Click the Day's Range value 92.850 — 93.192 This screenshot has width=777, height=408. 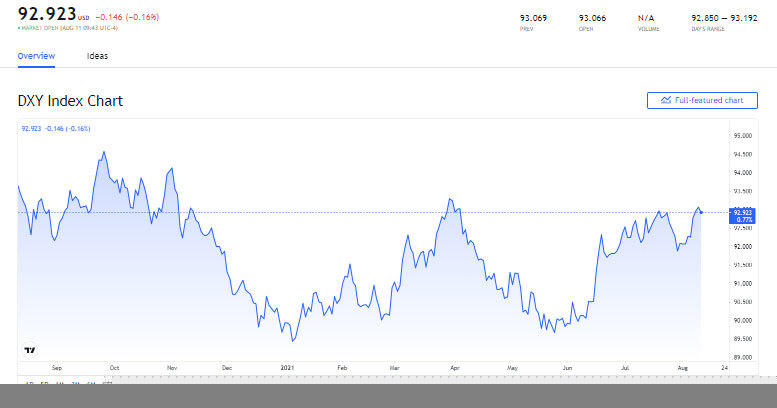point(724,18)
